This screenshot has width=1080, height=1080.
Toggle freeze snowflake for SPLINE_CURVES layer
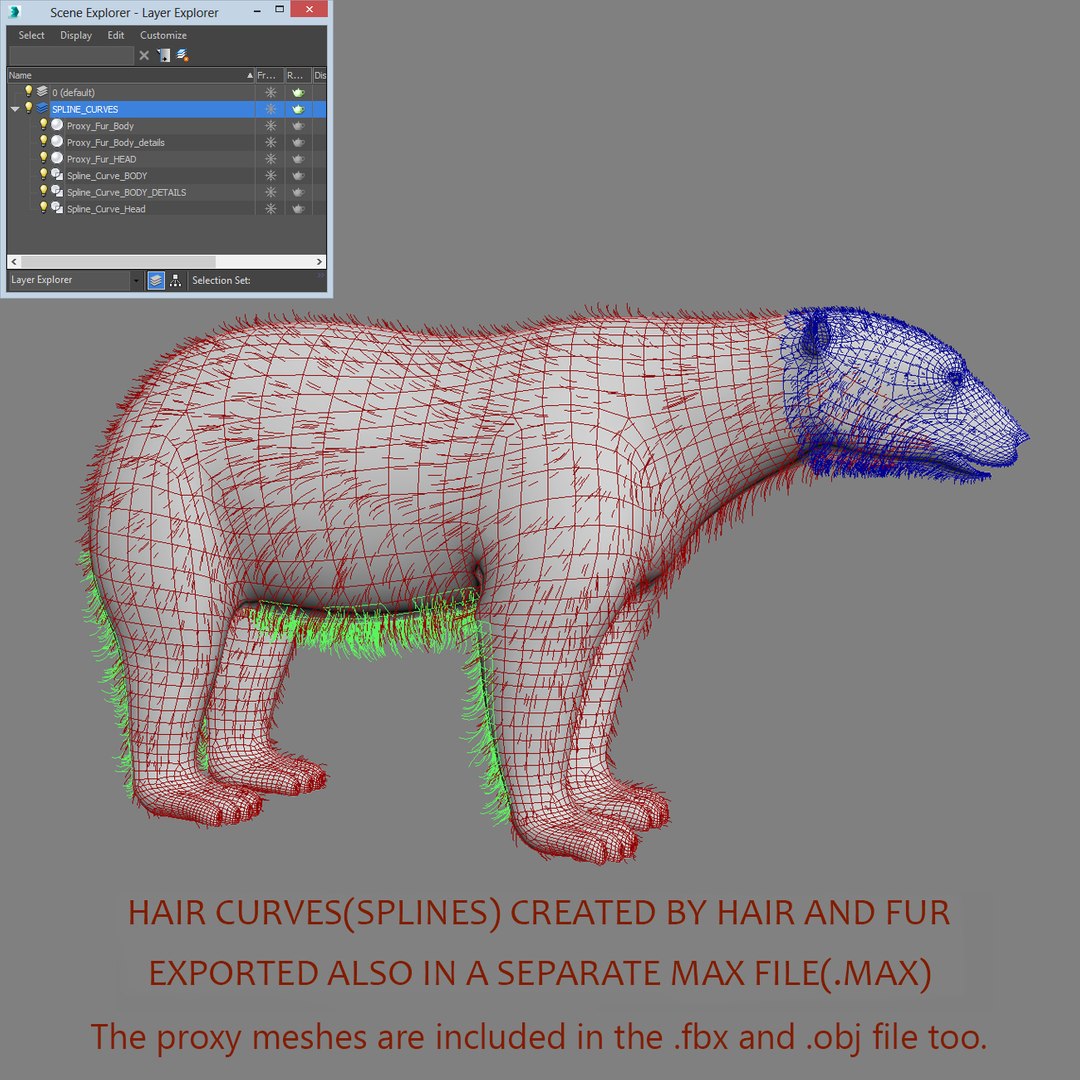coord(271,109)
